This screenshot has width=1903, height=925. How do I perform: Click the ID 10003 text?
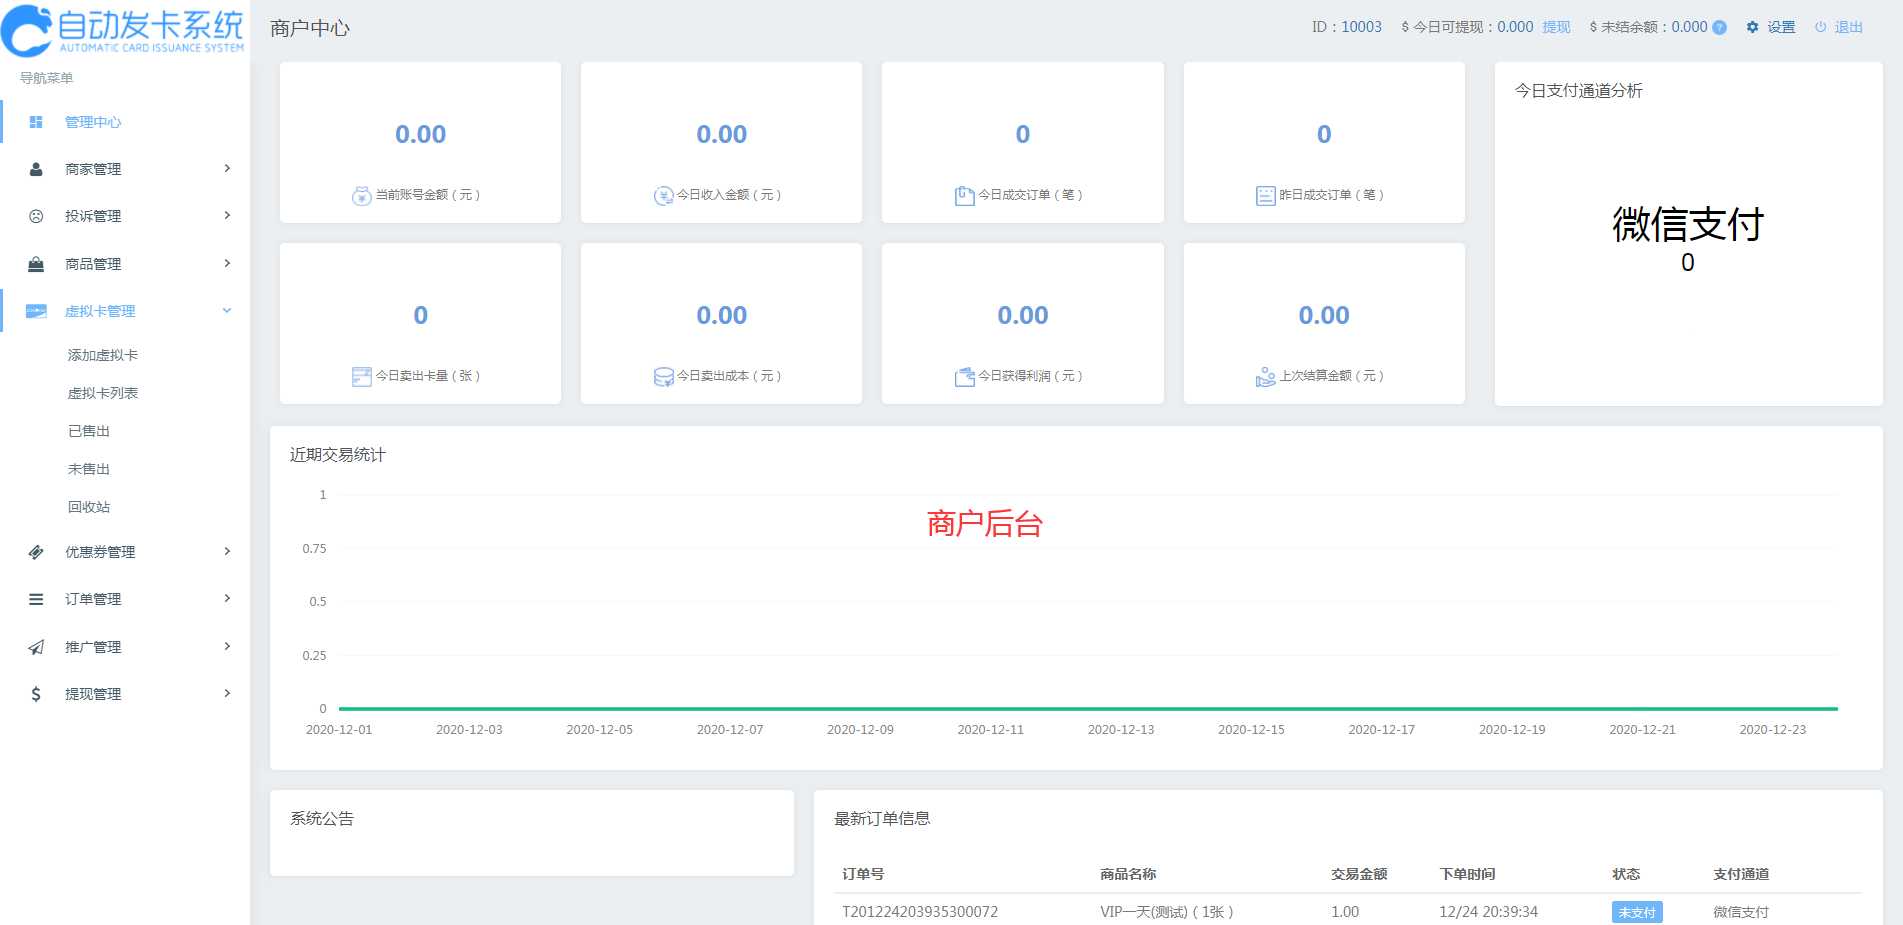(x=1347, y=27)
